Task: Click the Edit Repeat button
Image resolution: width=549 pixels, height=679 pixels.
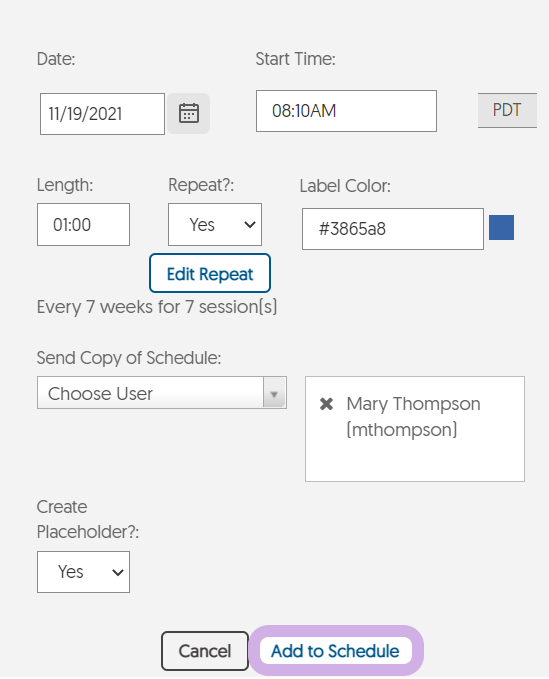Action: pos(210,273)
